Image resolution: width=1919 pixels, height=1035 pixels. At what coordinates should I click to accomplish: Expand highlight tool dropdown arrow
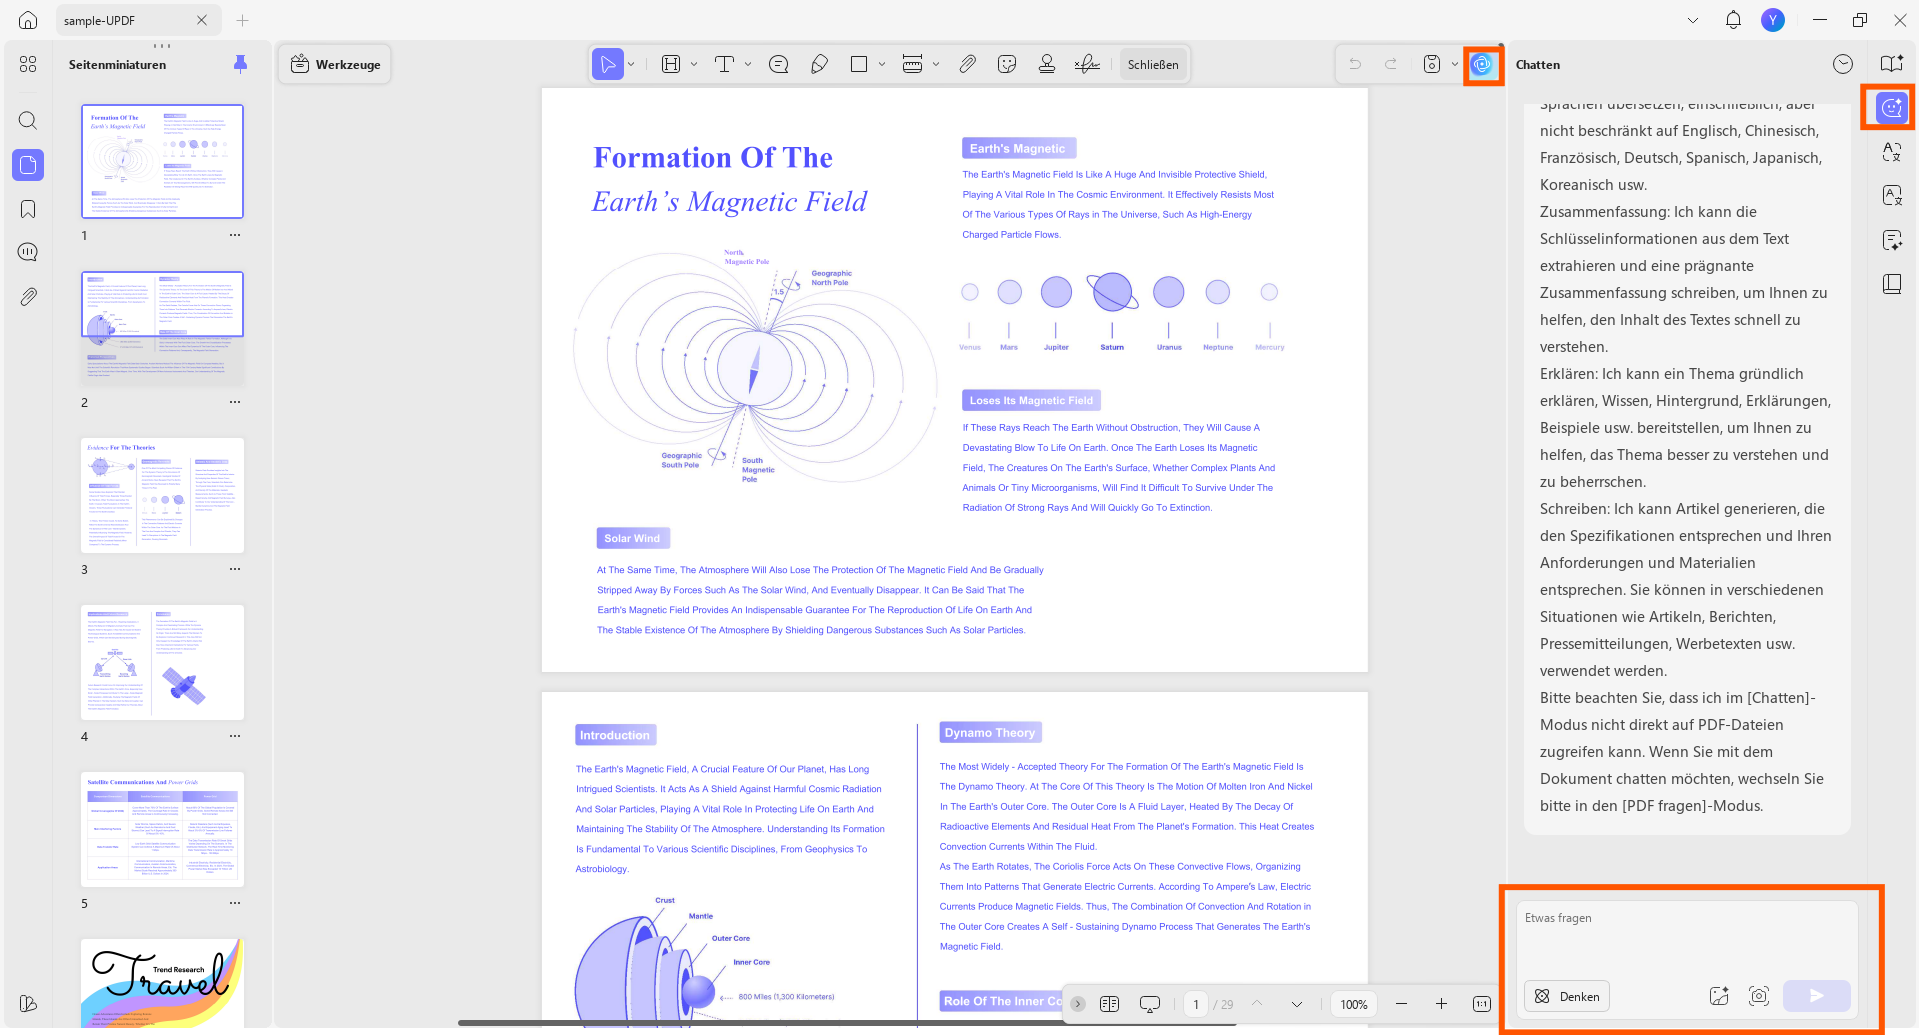(x=694, y=64)
